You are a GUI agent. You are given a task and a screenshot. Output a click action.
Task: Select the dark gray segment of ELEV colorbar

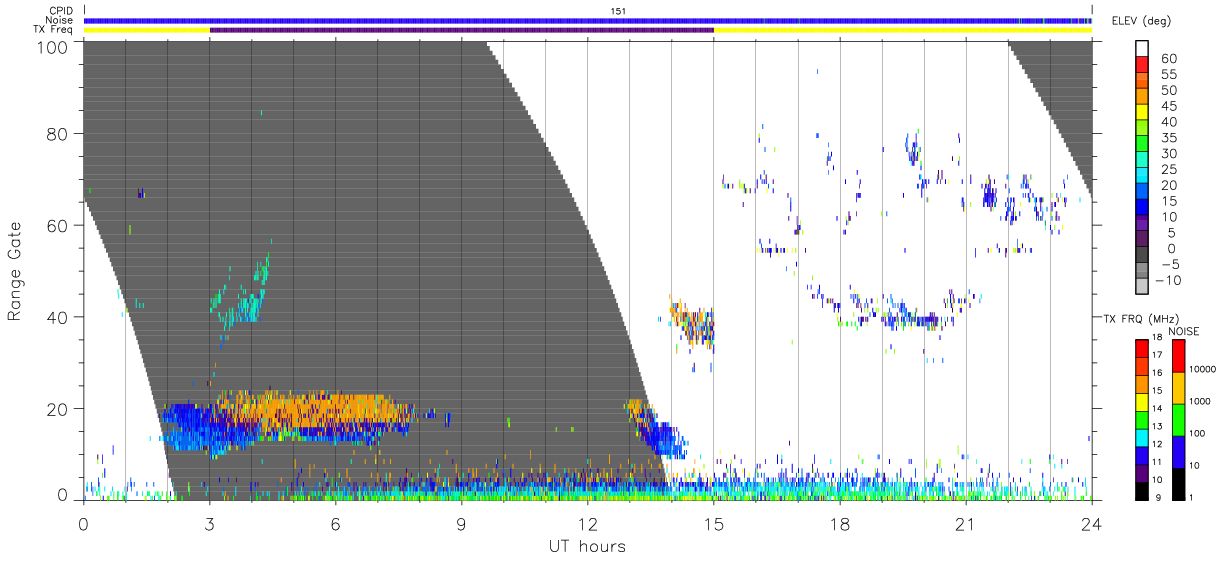point(1142,256)
